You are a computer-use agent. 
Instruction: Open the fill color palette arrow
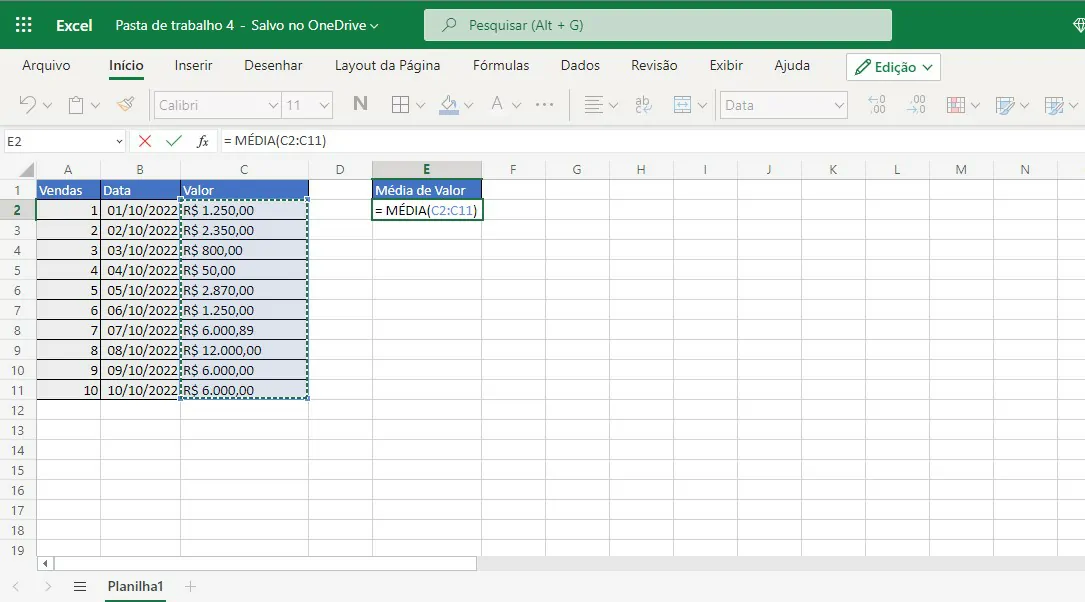(x=468, y=105)
